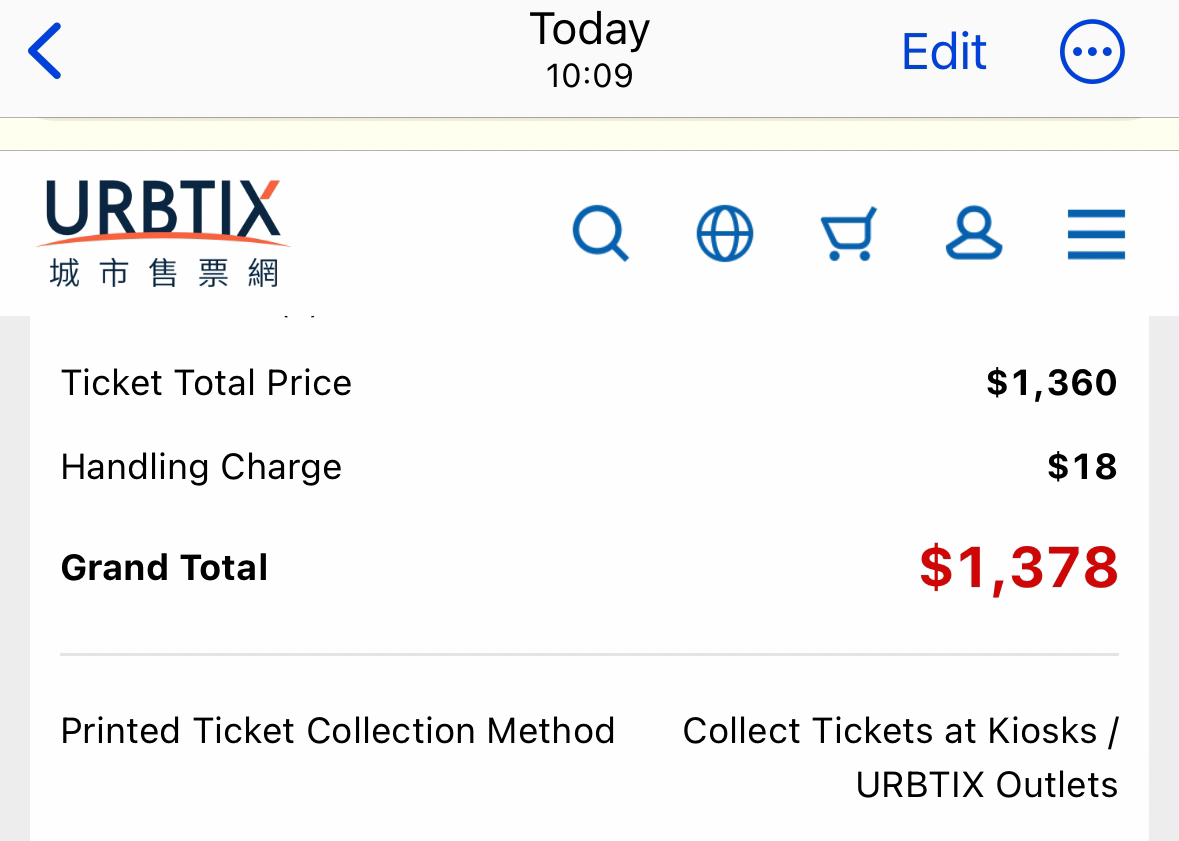This screenshot has height=841, width=1179.
Task: Click the URBTIX logo
Action: click(163, 233)
